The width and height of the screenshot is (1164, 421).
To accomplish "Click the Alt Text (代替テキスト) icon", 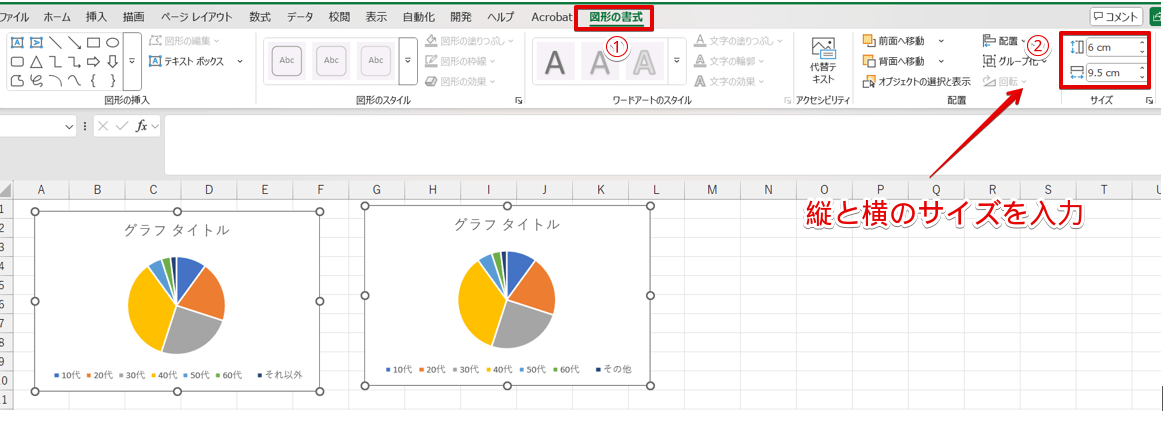I will (x=823, y=60).
